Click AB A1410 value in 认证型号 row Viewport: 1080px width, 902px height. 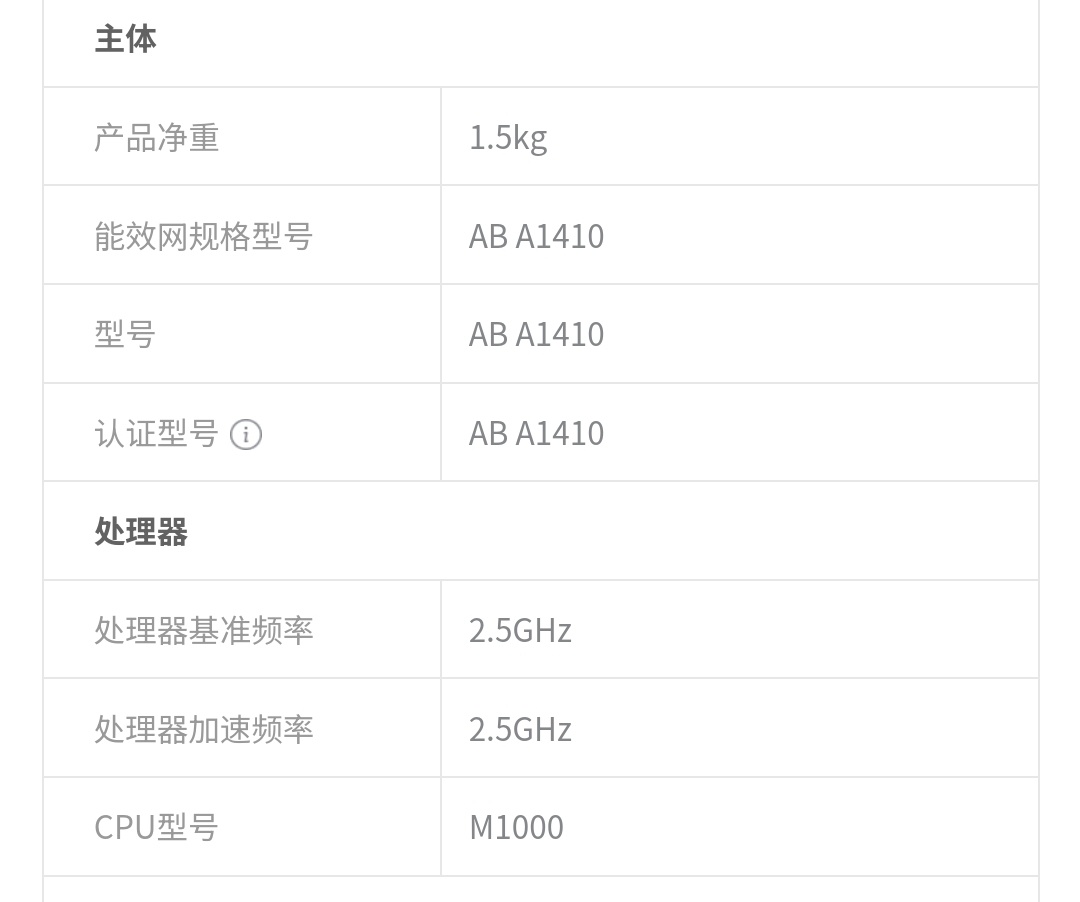(x=537, y=434)
